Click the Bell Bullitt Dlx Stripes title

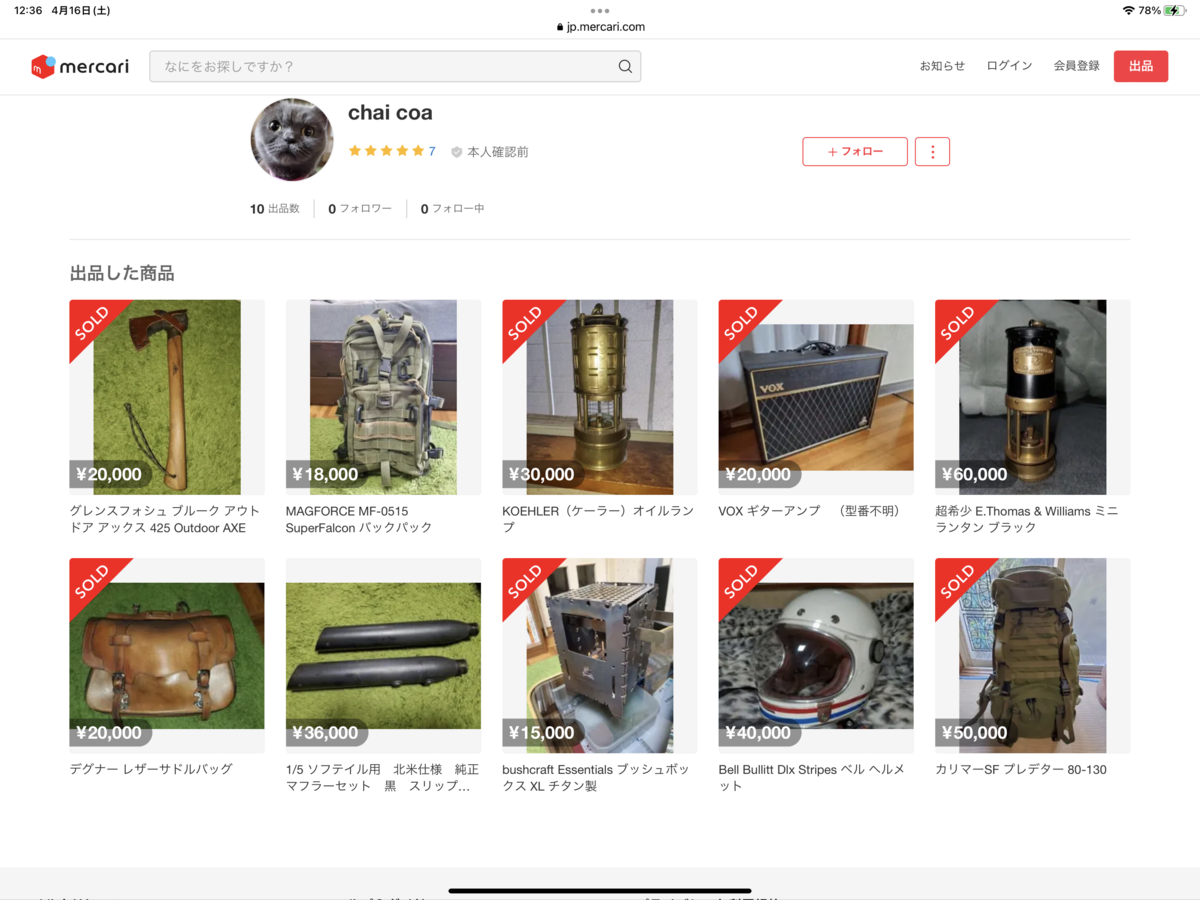[812, 778]
